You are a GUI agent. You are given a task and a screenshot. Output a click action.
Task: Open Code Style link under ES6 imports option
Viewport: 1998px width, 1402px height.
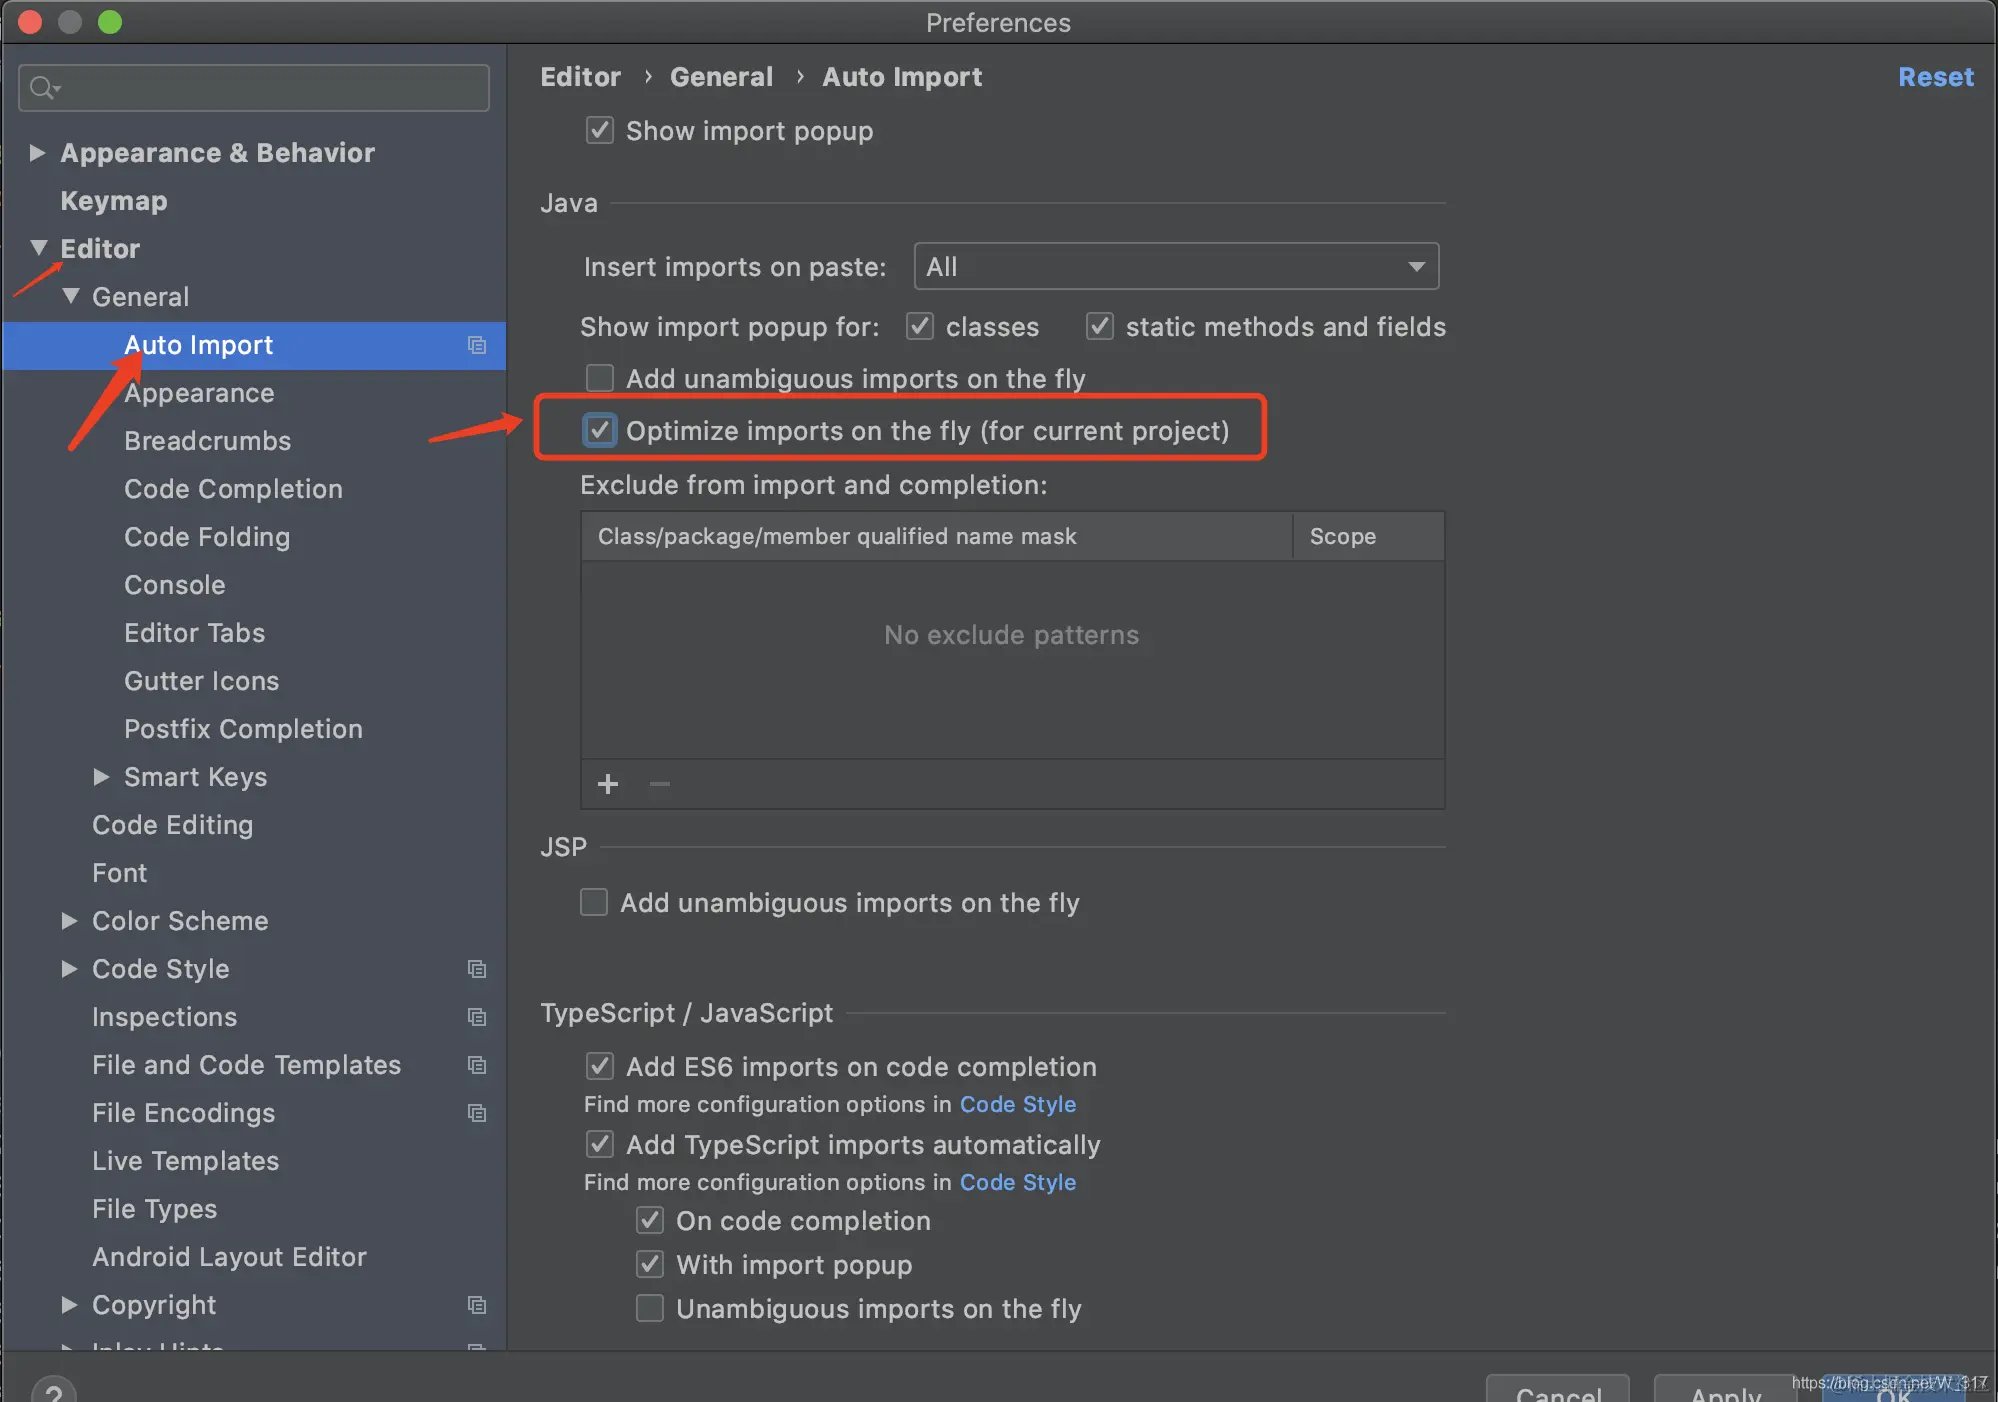(x=1017, y=1104)
